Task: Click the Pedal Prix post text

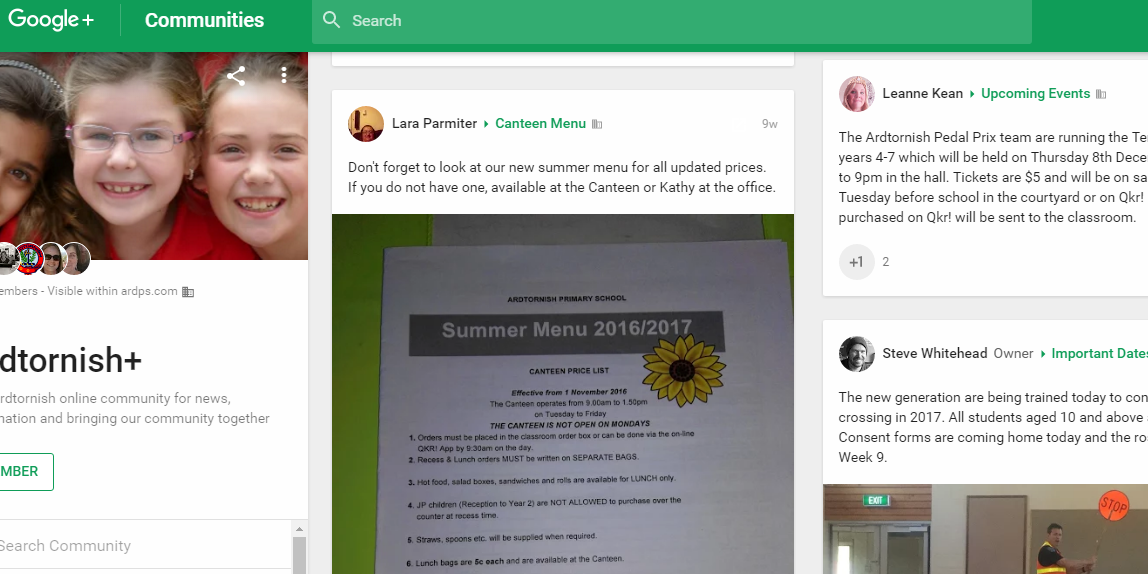Action: (x=993, y=177)
